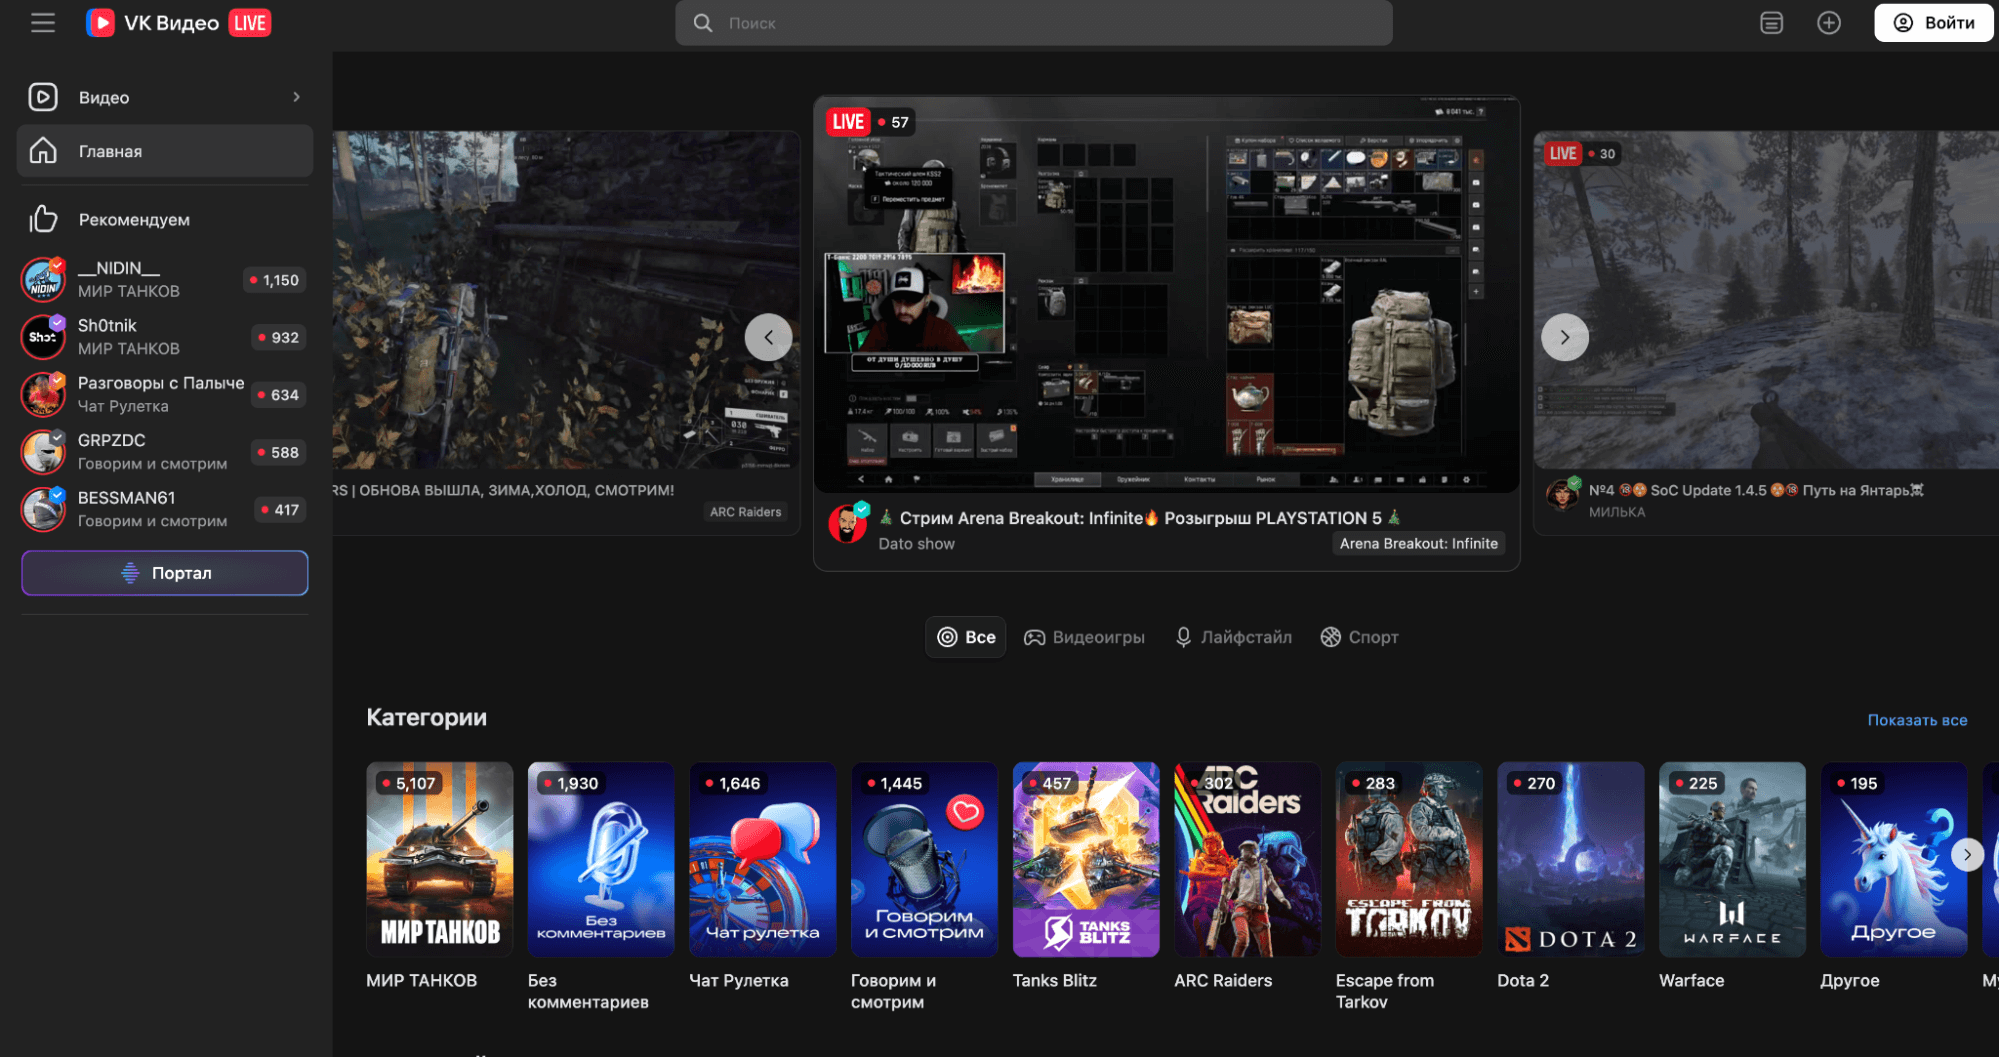Switch filter to Лайфстайл

(x=1233, y=637)
